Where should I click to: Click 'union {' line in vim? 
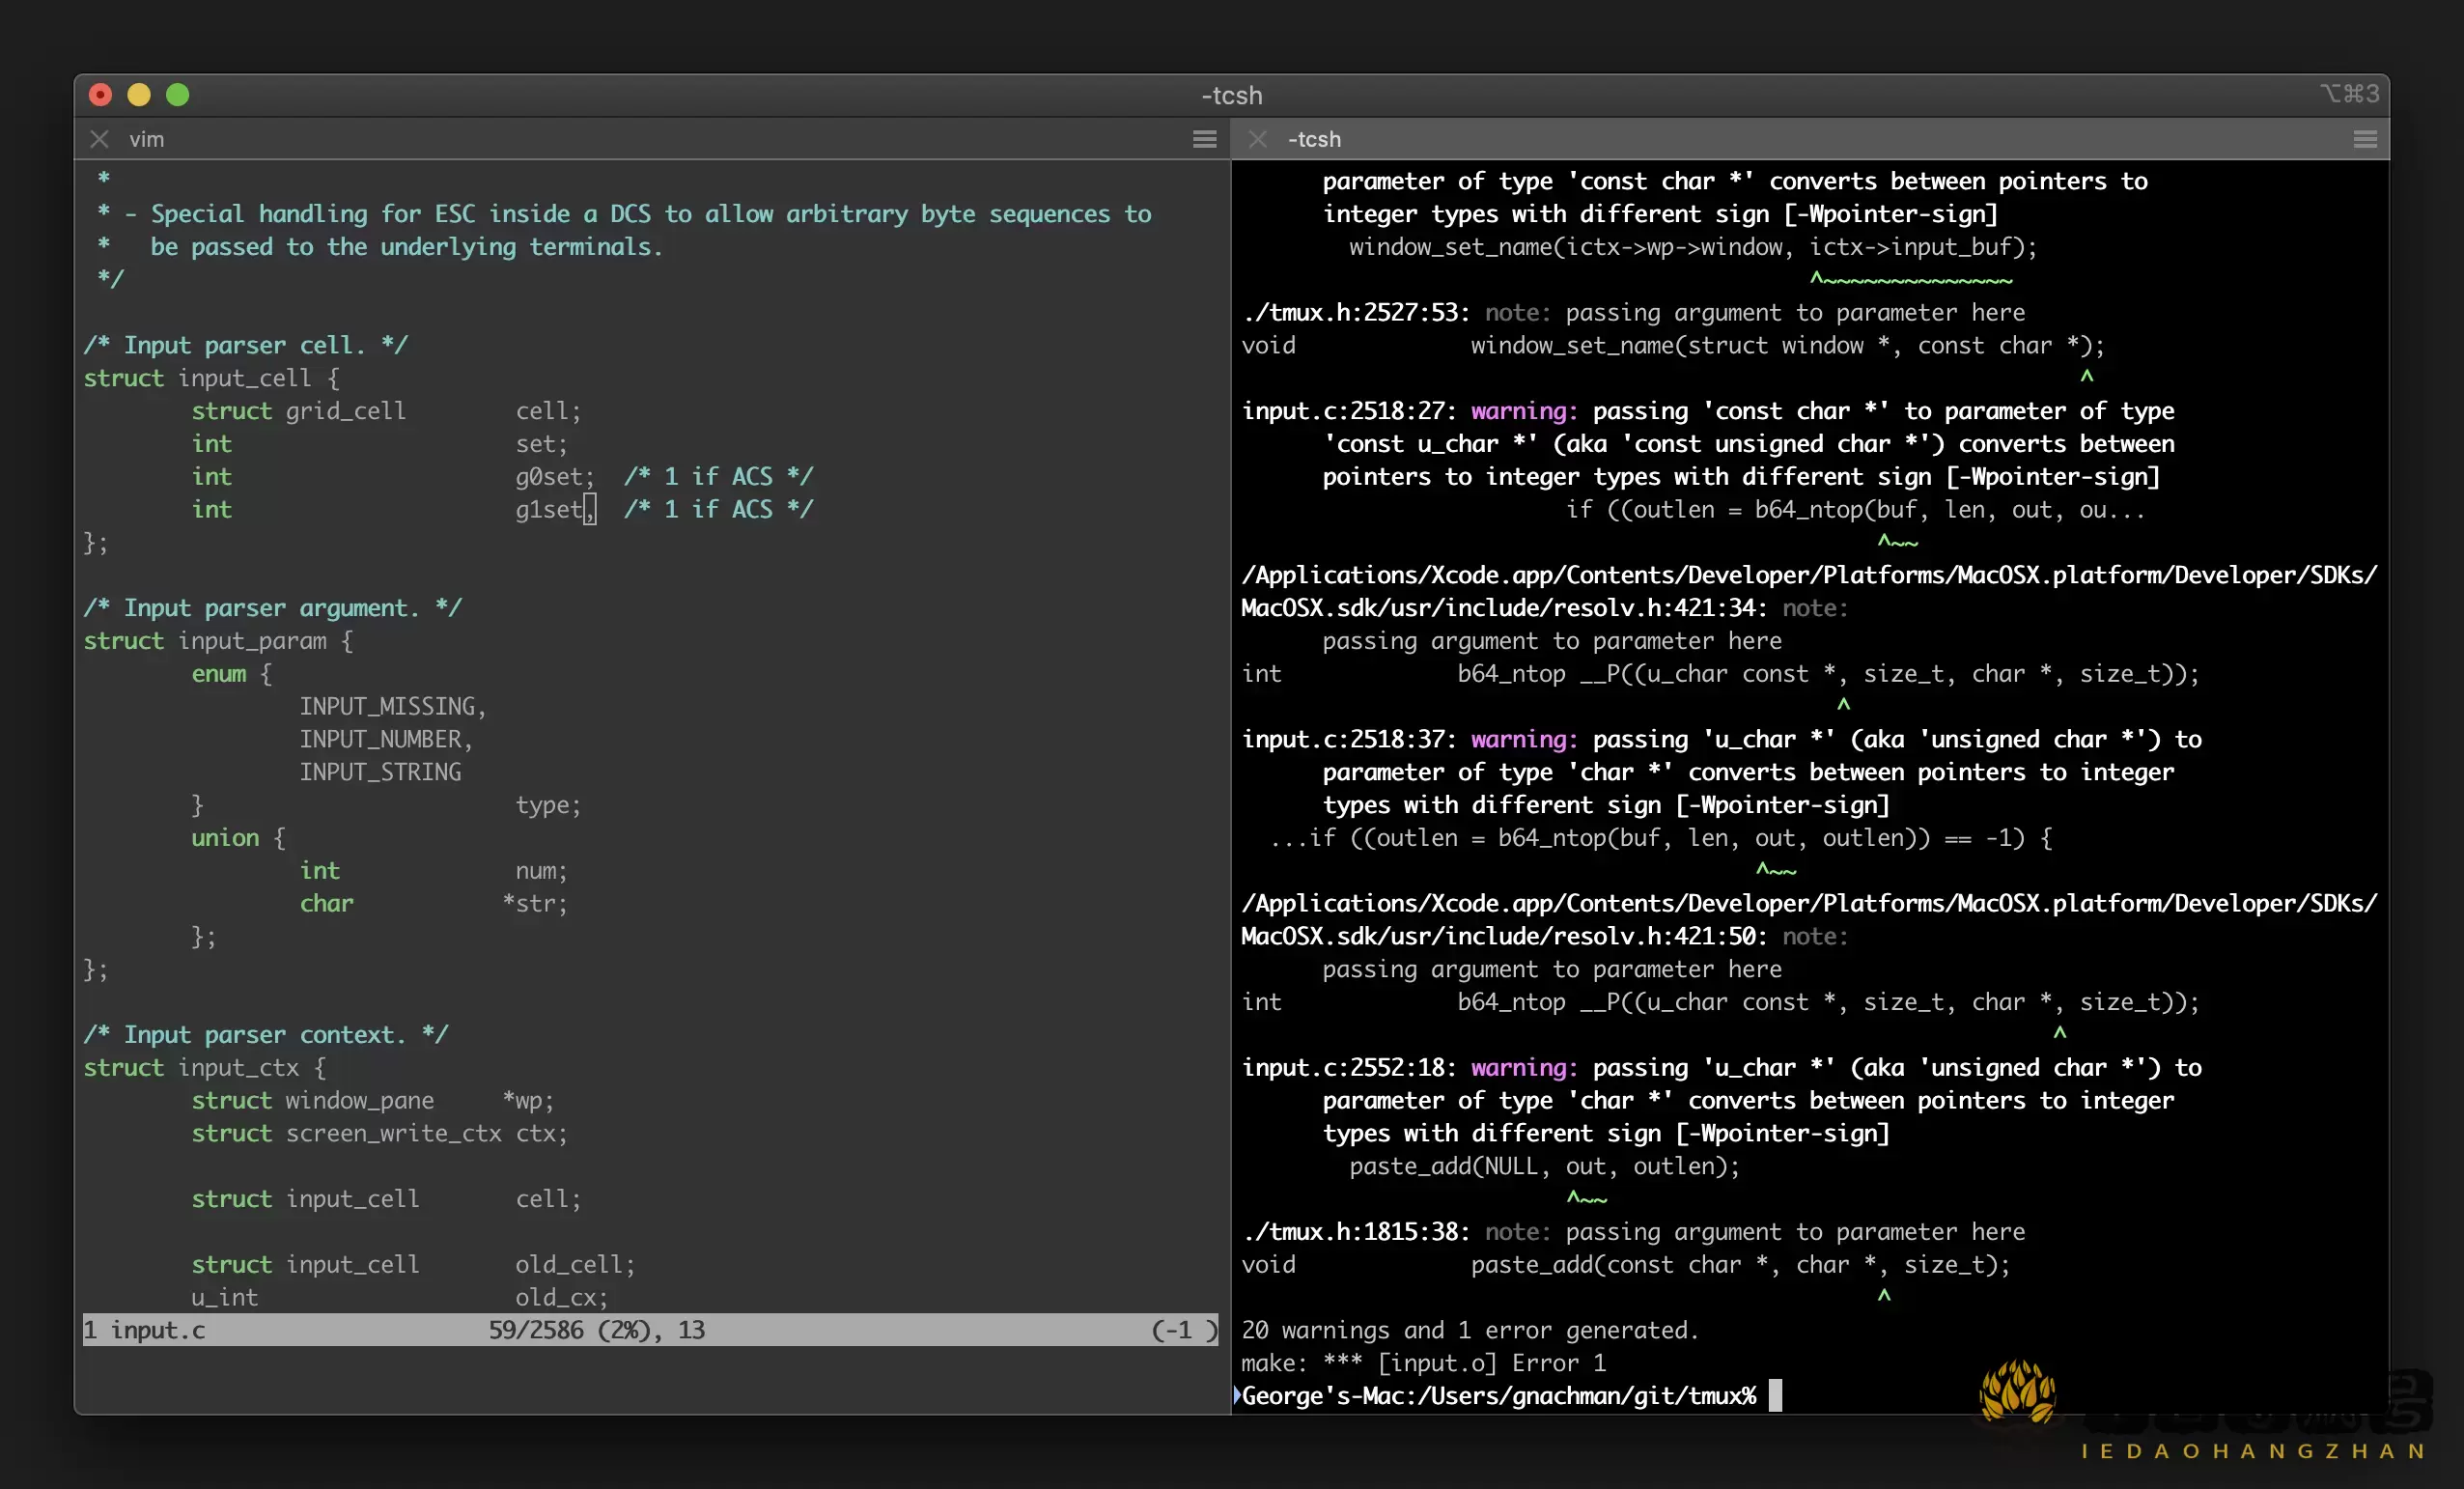238,838
